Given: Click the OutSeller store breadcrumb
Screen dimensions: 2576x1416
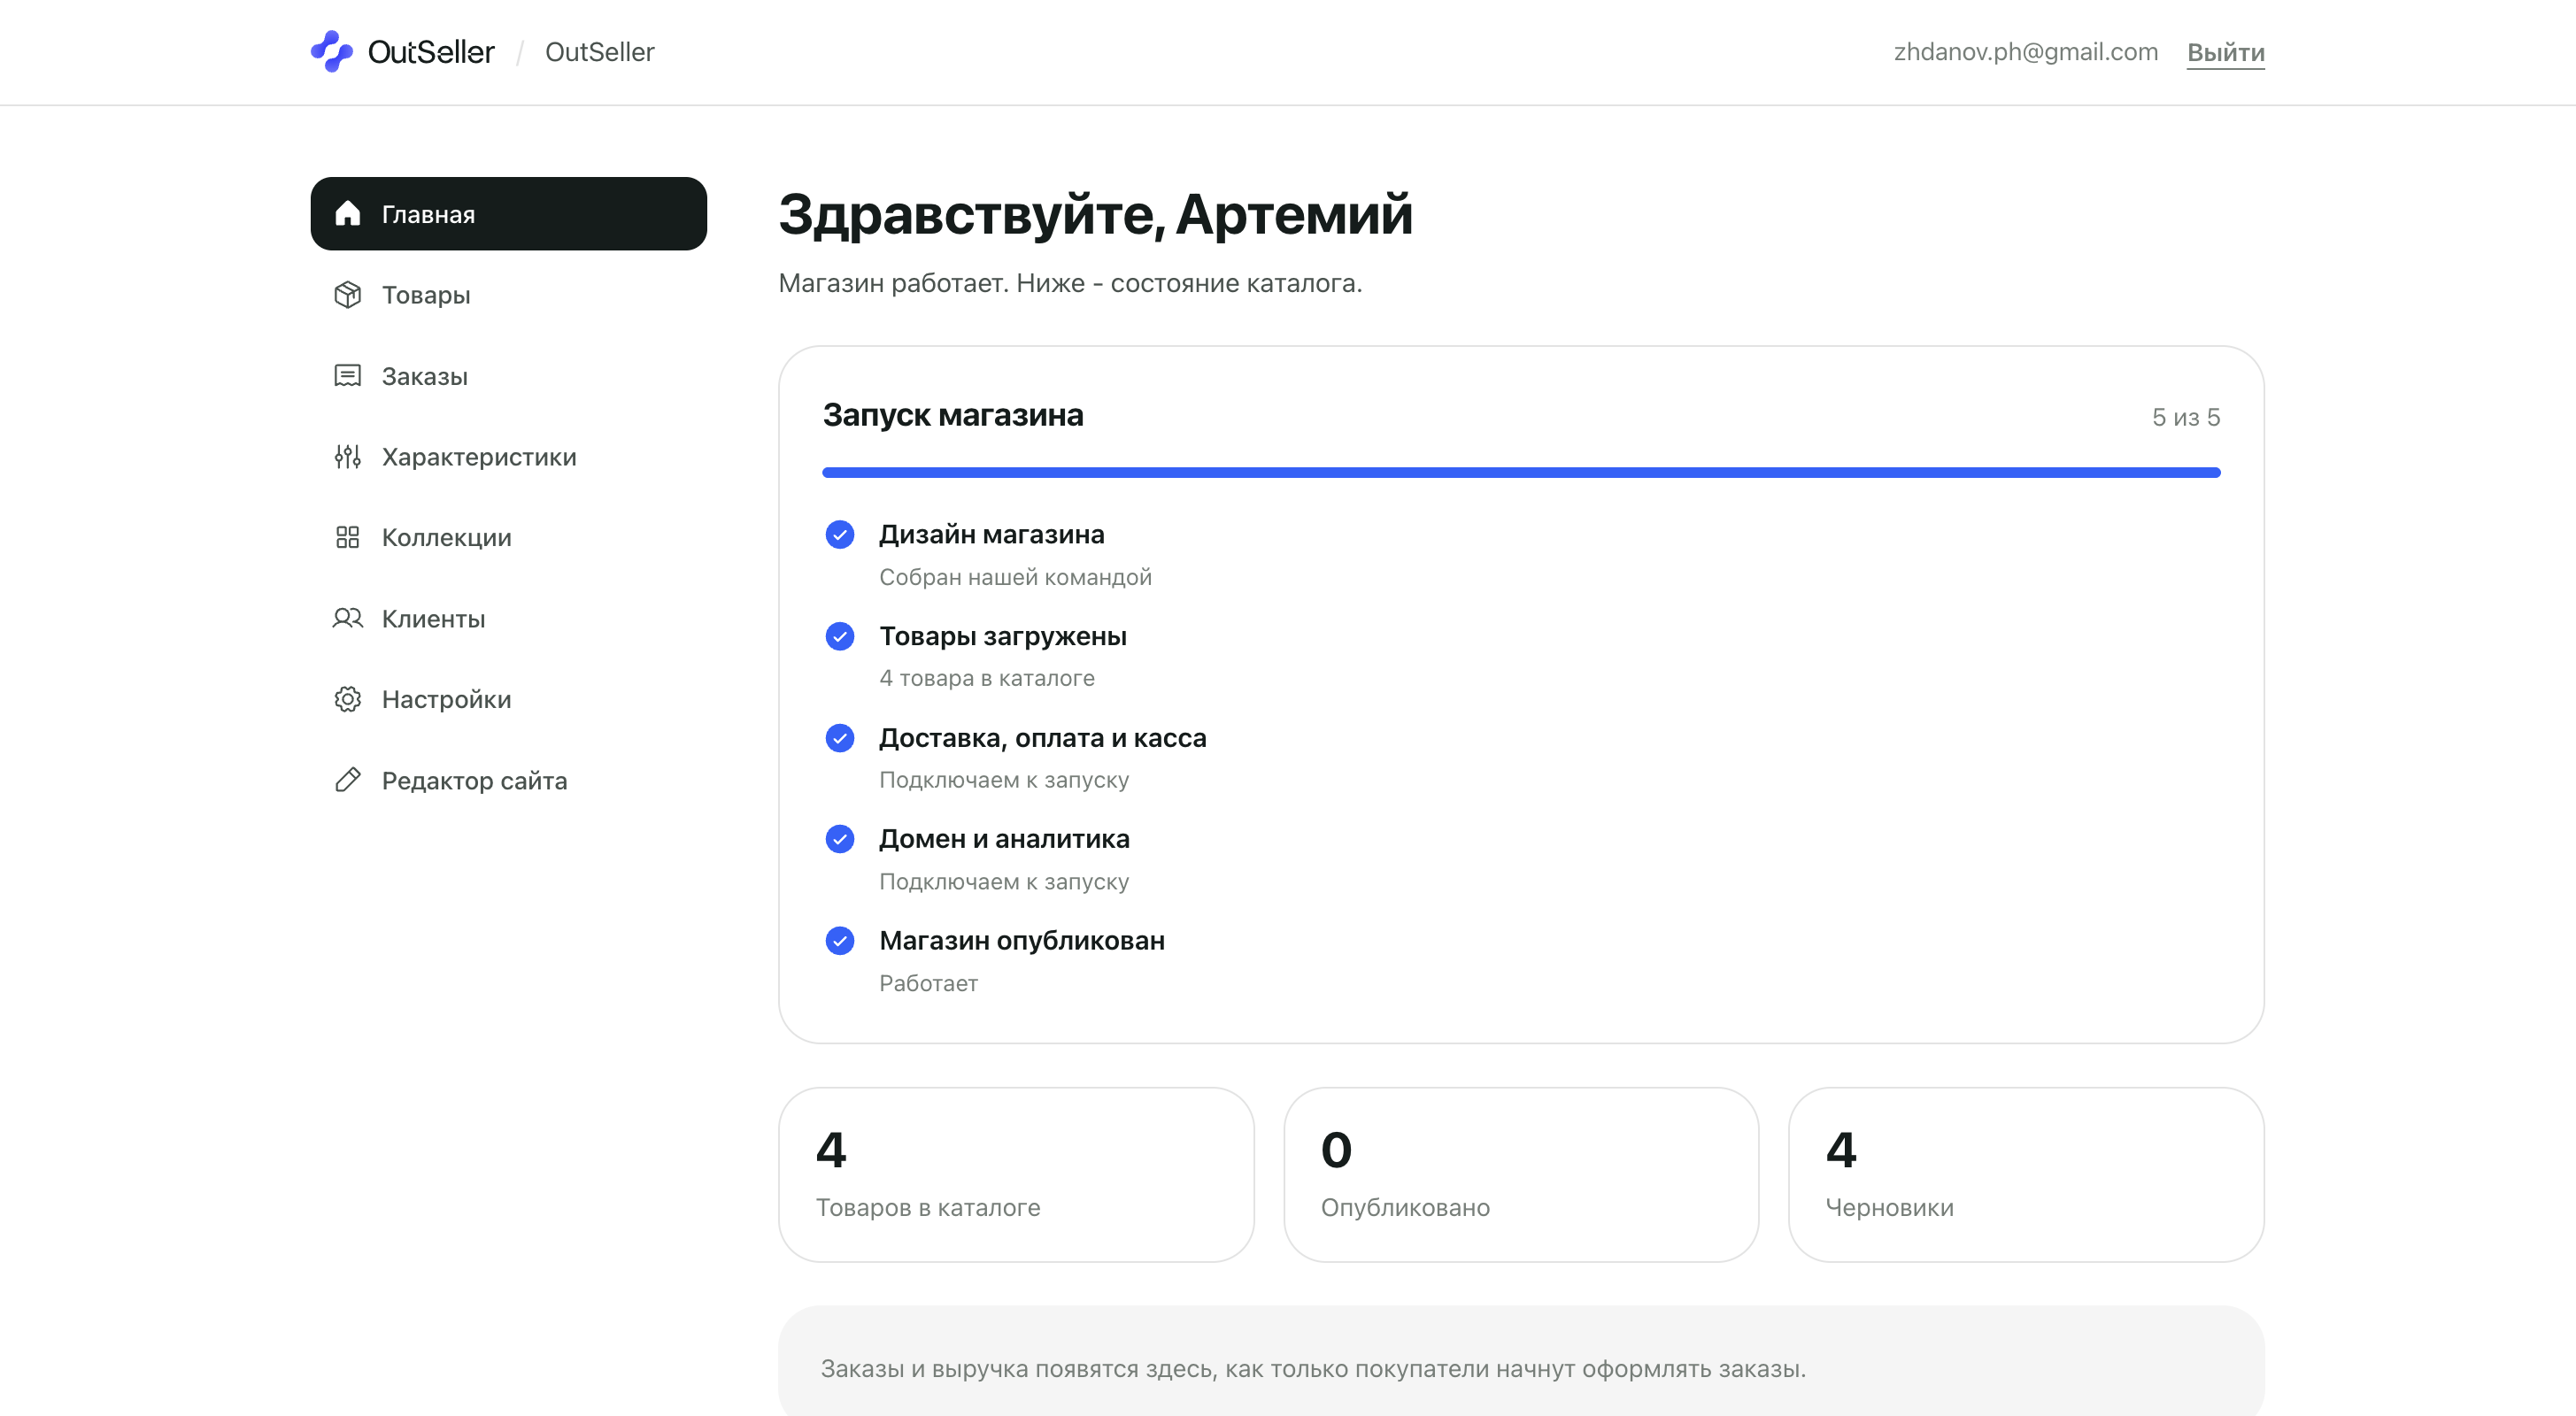Looking at the screenshot, I should [599, 52].
